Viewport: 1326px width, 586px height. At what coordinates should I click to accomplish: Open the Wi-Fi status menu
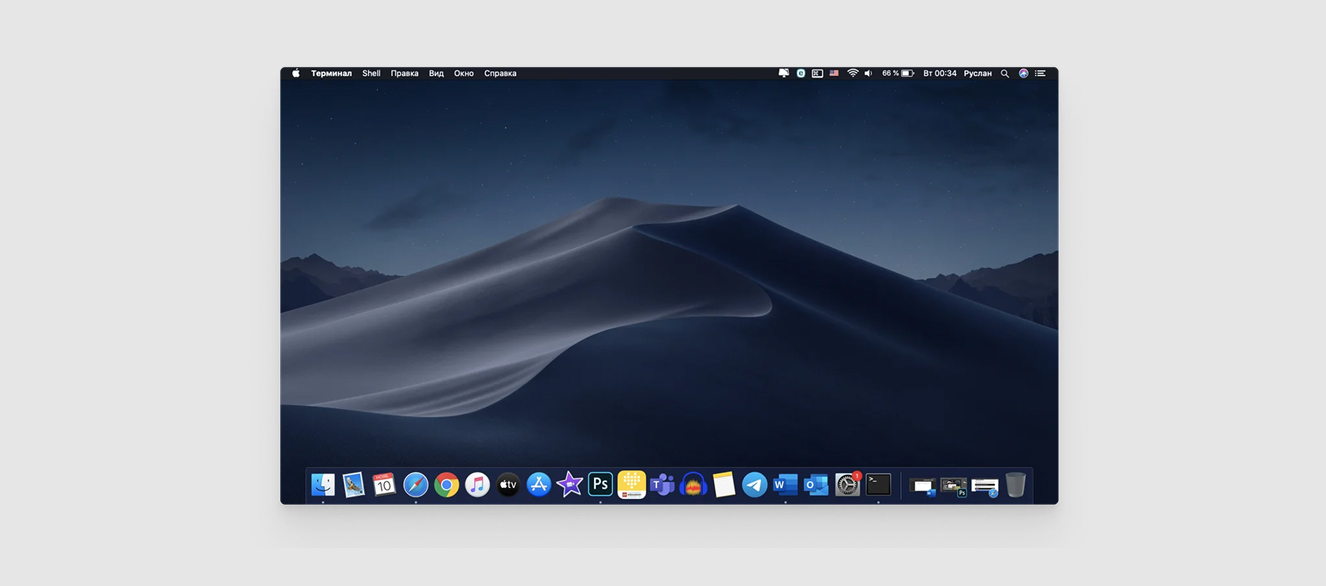click(852, 73)
